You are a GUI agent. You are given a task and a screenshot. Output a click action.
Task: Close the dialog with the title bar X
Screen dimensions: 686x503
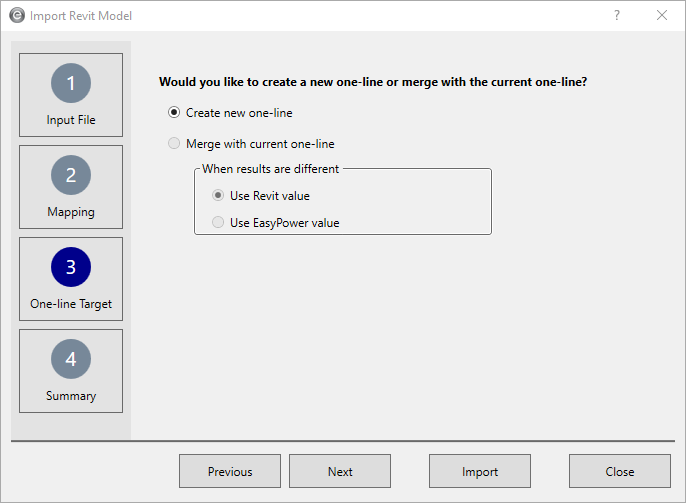(x=662, y=16)
